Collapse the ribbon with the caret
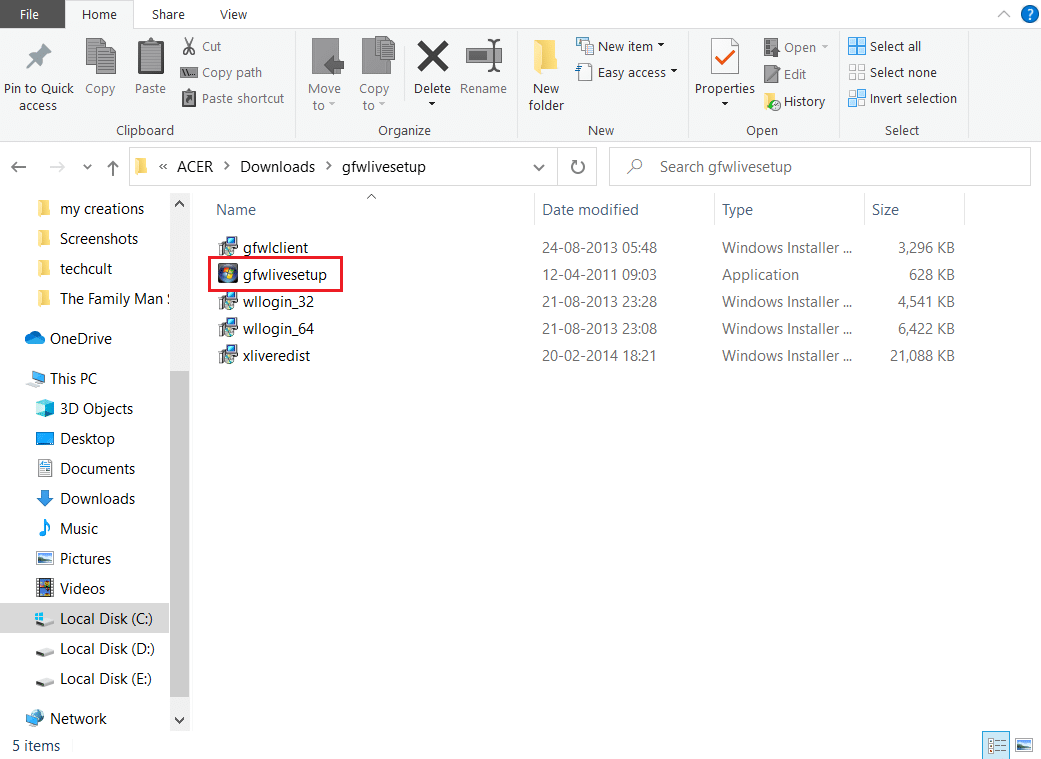The image size is (1041, 759). point(1004,14)
